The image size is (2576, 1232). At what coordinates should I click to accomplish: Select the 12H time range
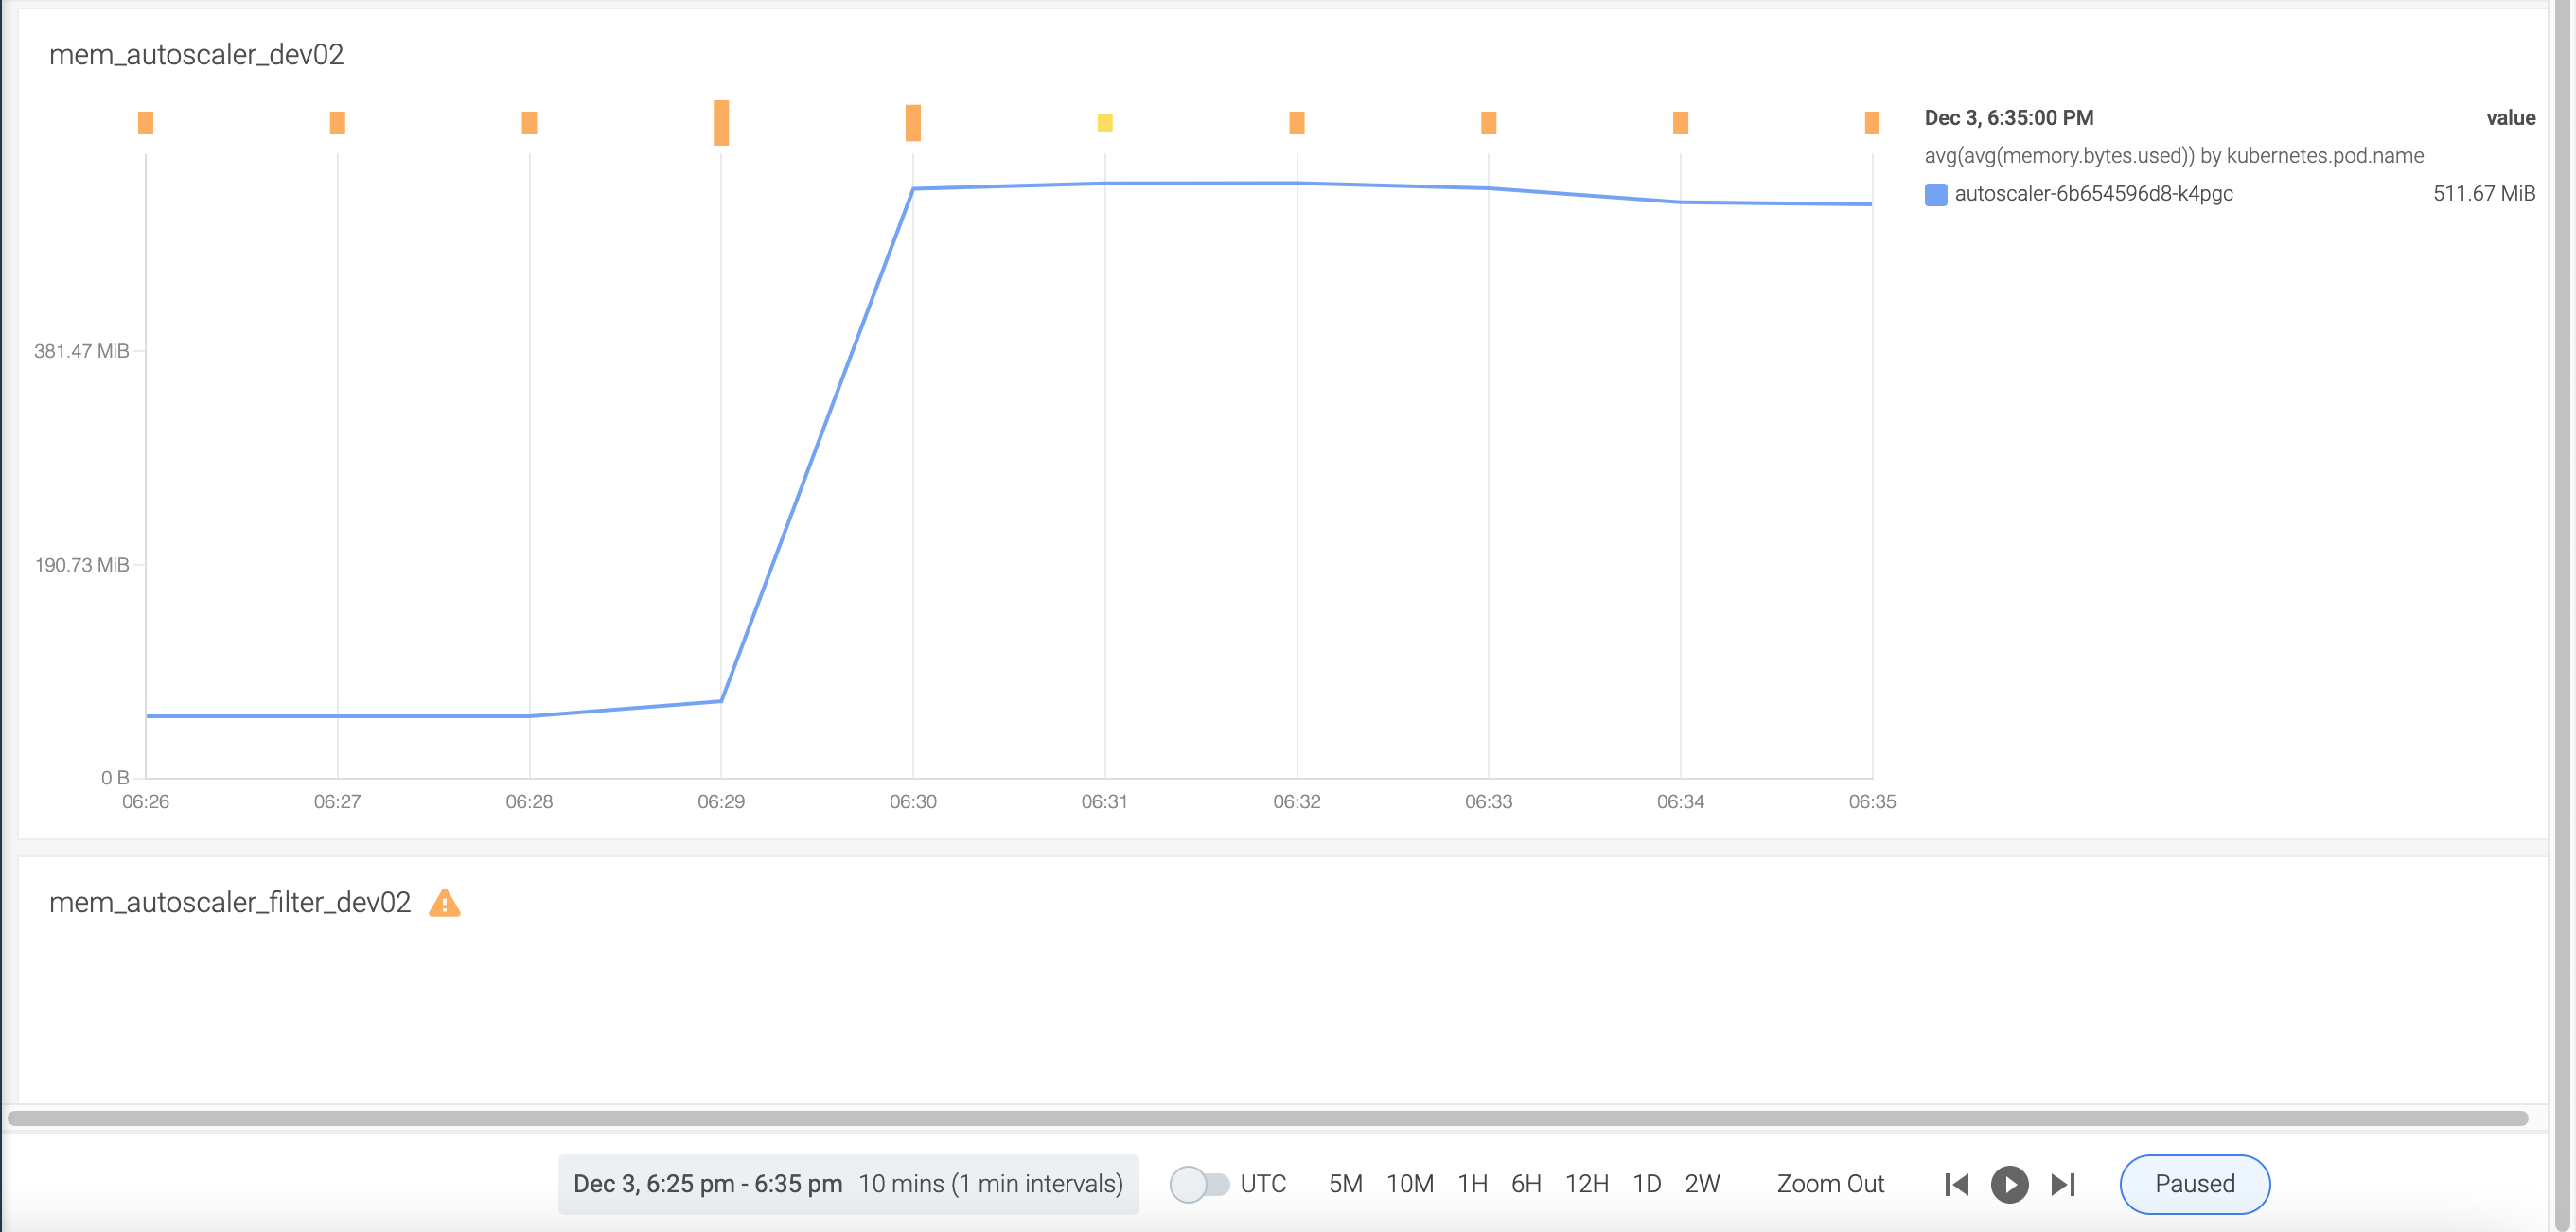(1586, 1184)
